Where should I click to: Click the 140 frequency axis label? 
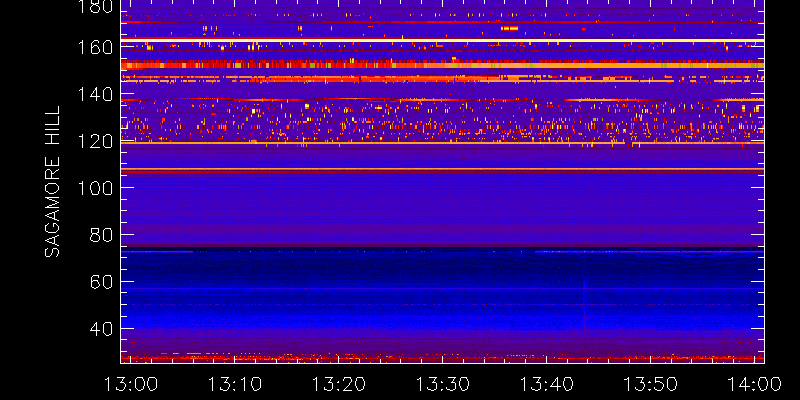point(94,94)
